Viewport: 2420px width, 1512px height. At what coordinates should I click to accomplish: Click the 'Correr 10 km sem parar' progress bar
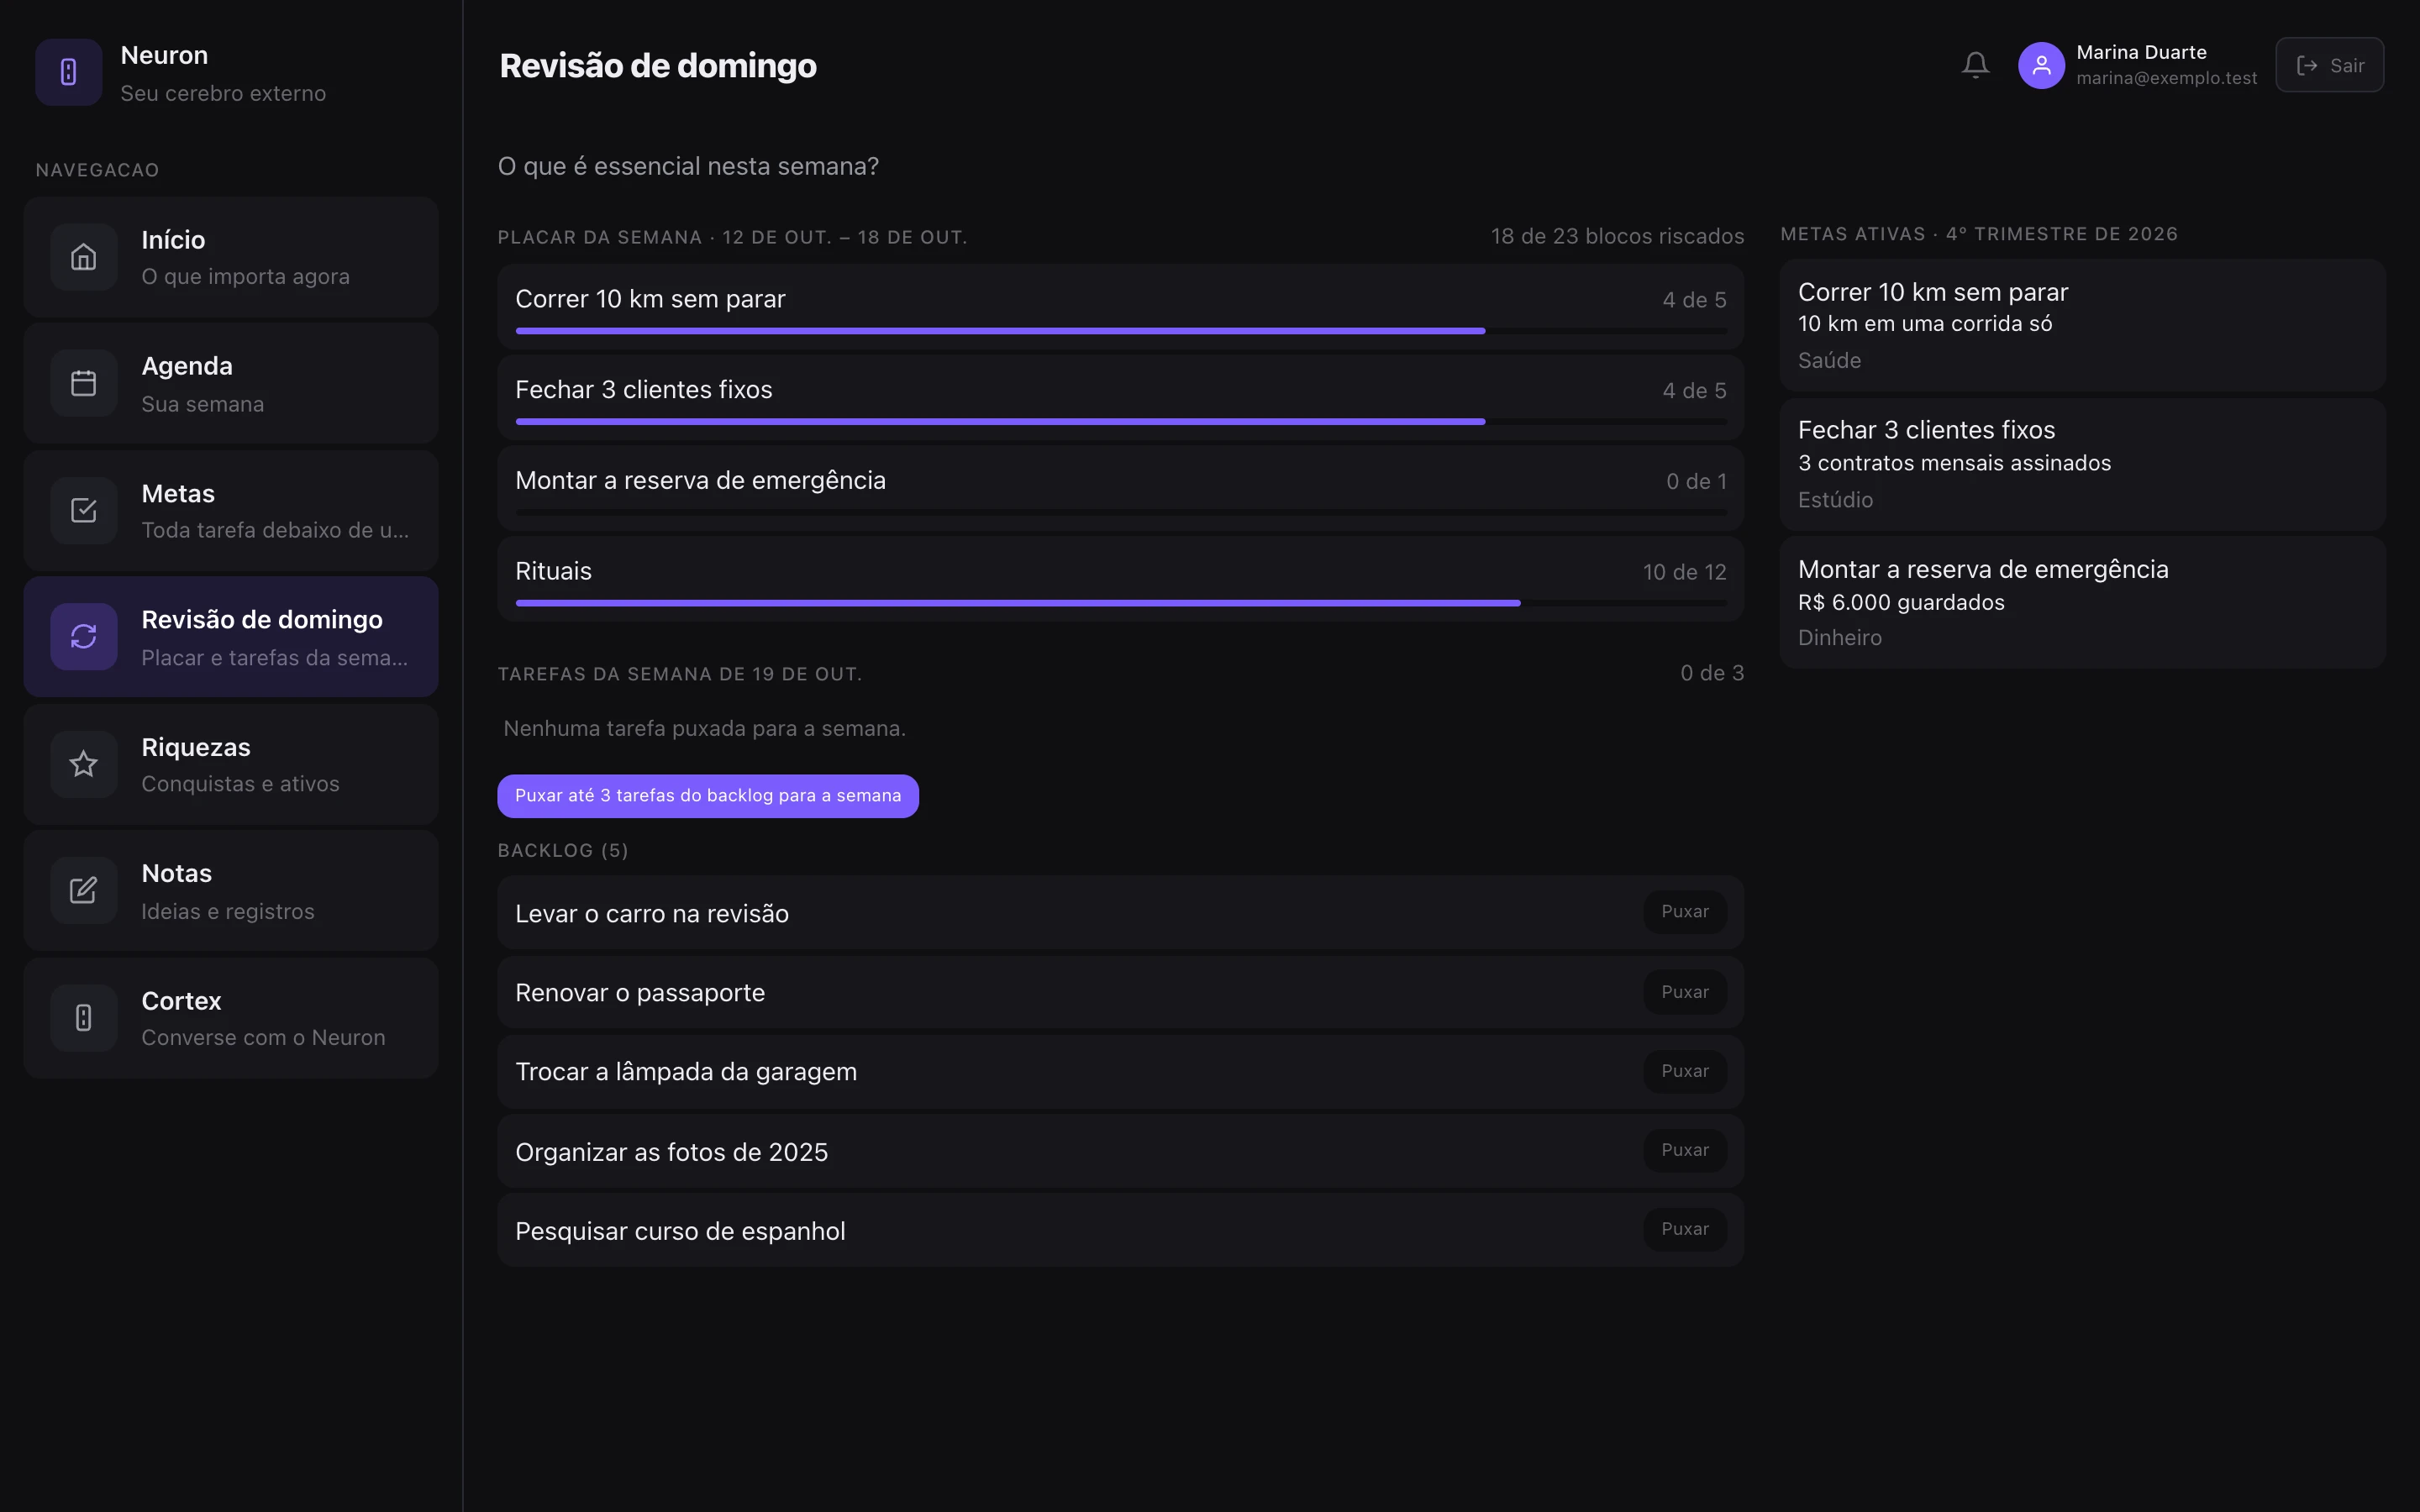1121,331
